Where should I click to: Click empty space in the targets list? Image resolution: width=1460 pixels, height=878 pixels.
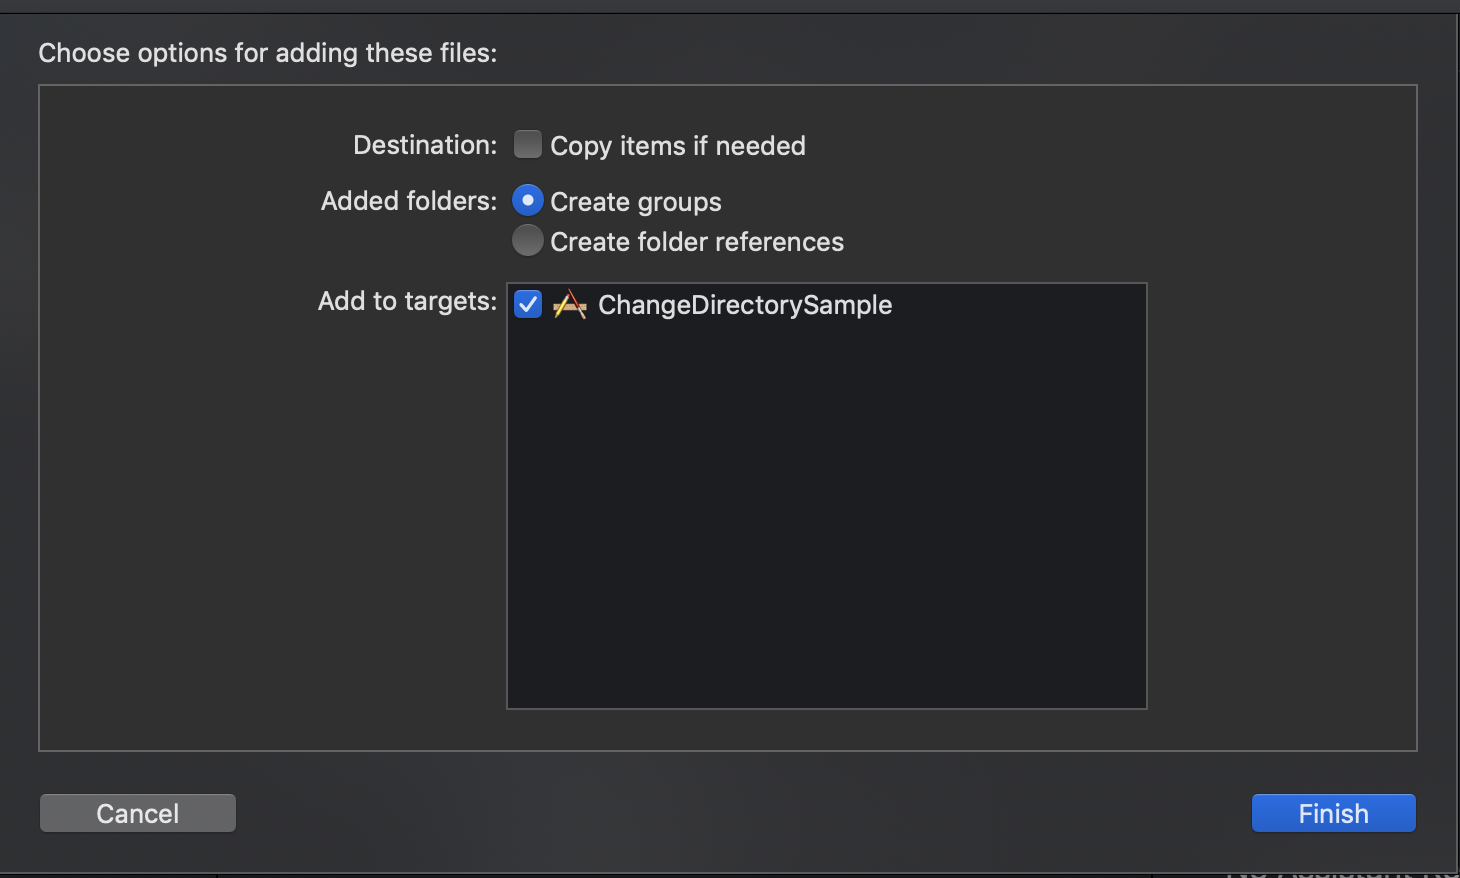[826, 520]
